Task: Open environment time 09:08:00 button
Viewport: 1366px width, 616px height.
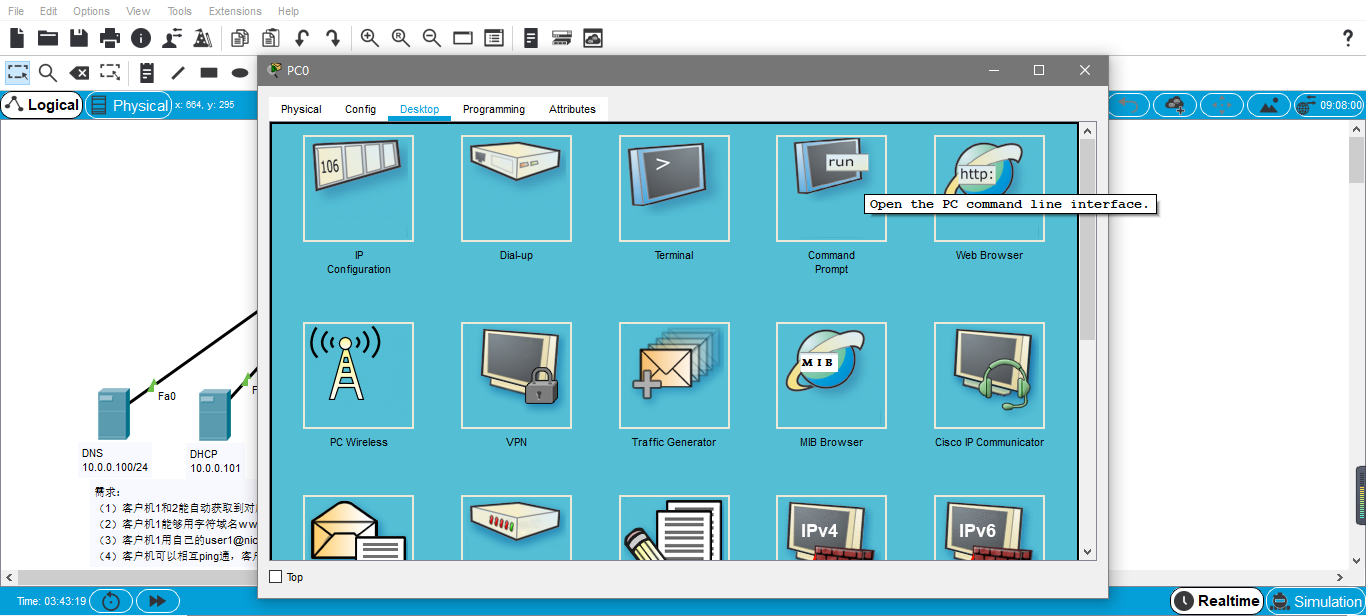Action: 1329,104
